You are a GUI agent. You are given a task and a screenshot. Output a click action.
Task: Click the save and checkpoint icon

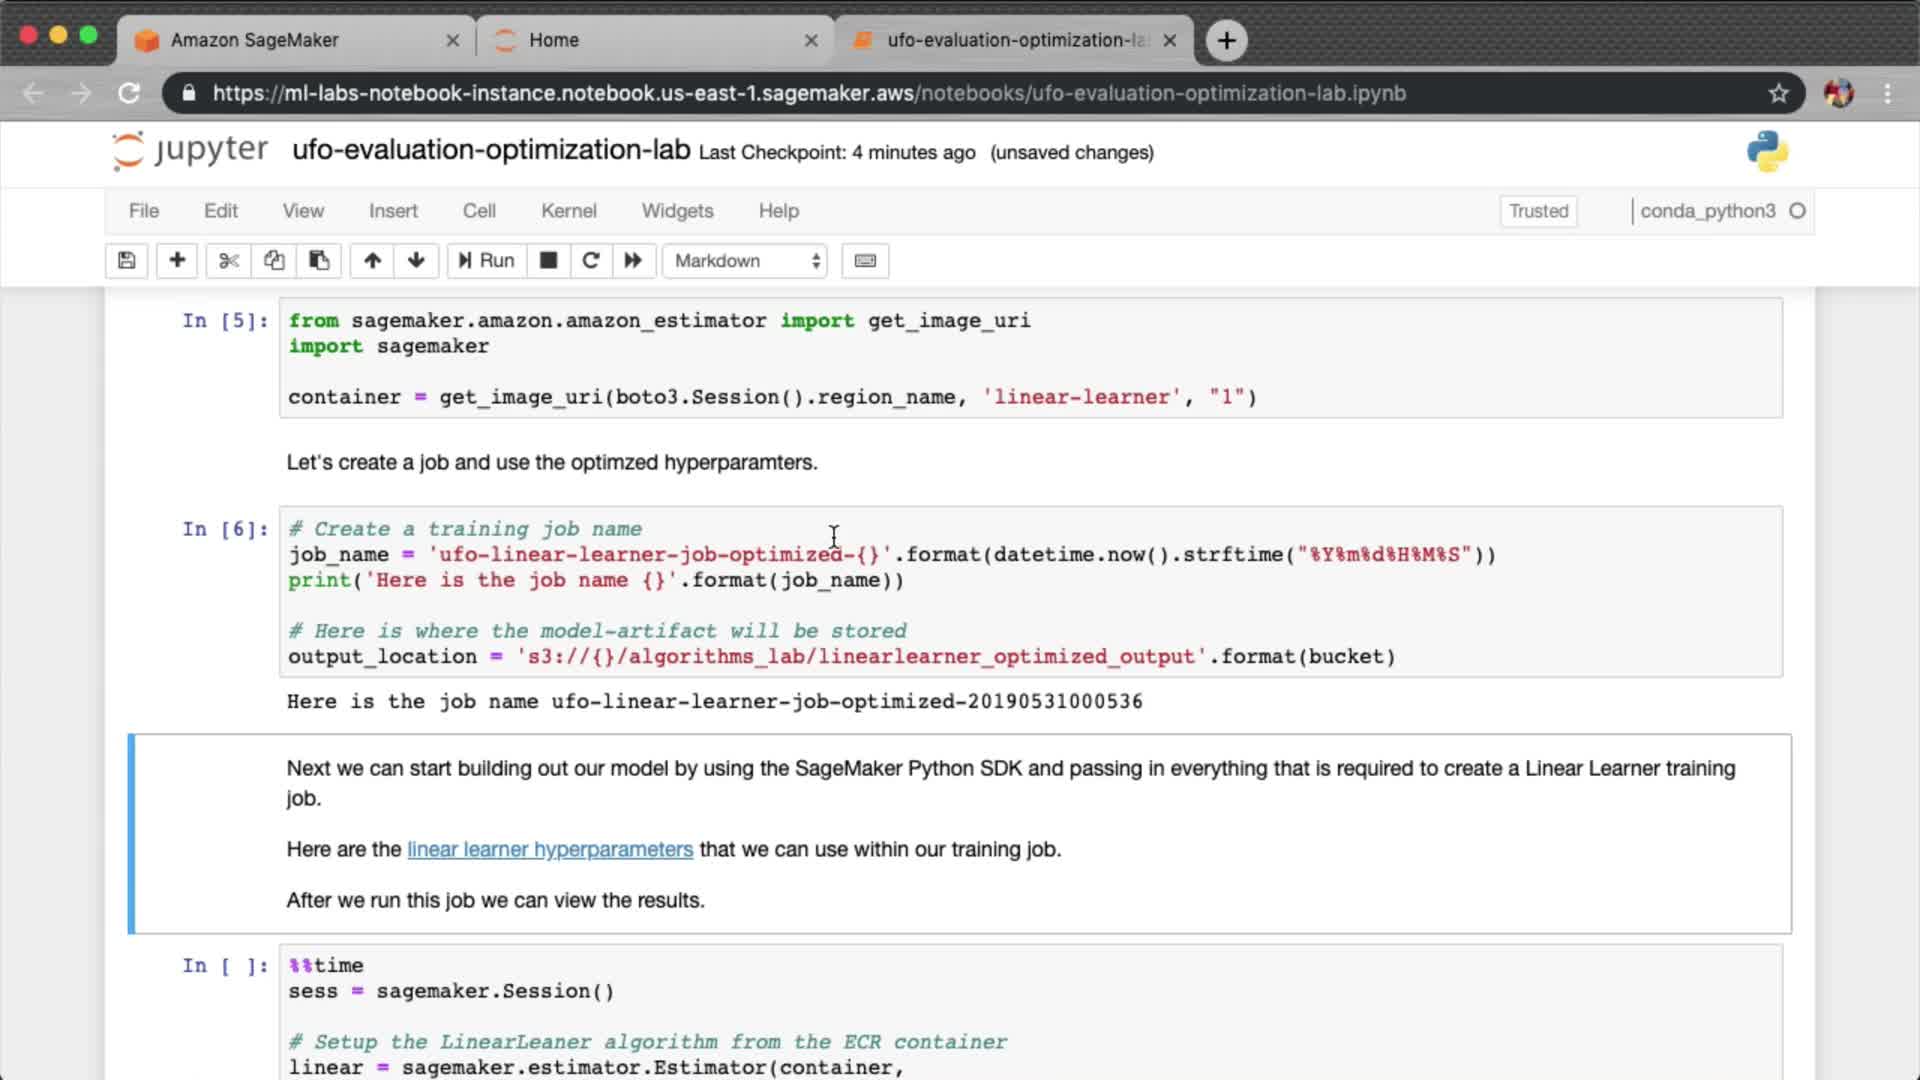pos(127,261)
